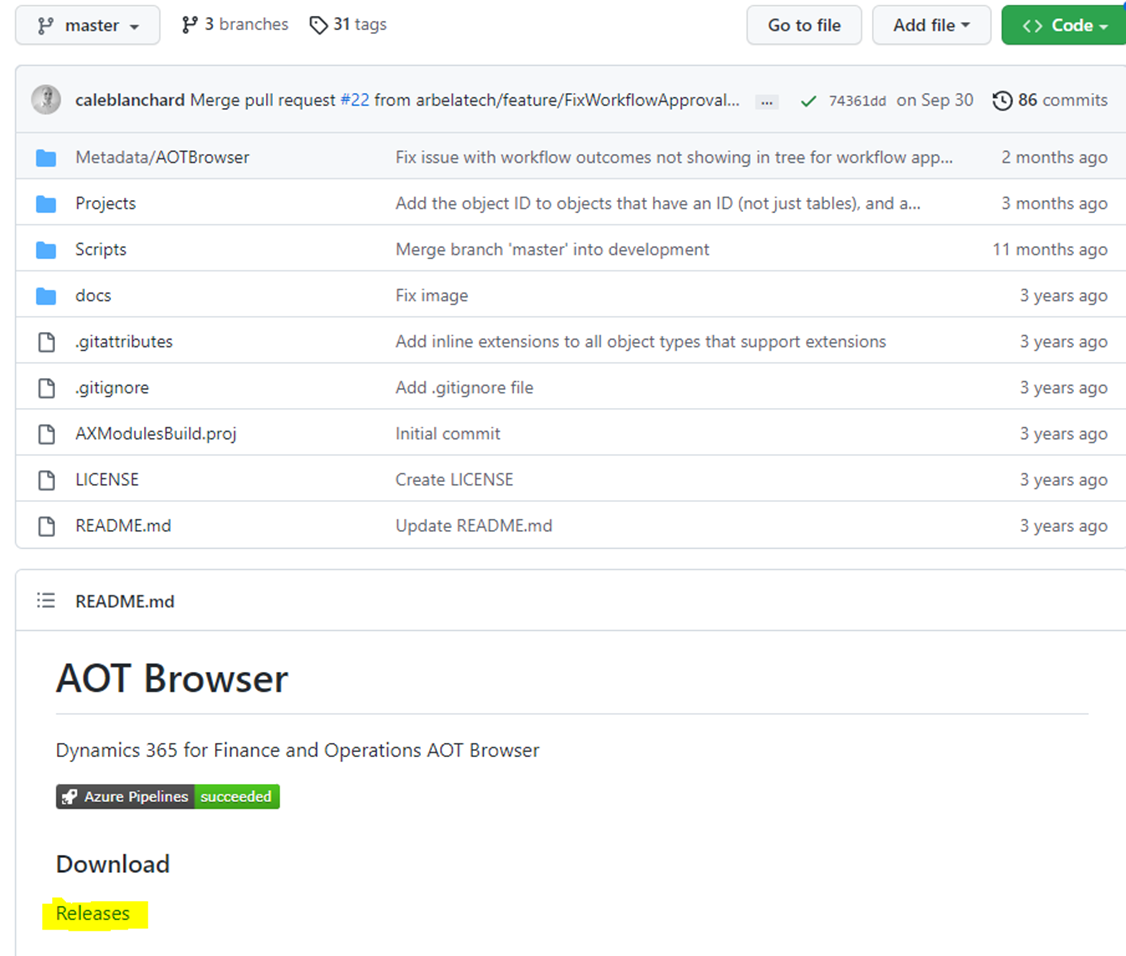Screen dimensions: 1126x956
Task: Click the README table of contents icon
Action: click(x=46, y=600)
